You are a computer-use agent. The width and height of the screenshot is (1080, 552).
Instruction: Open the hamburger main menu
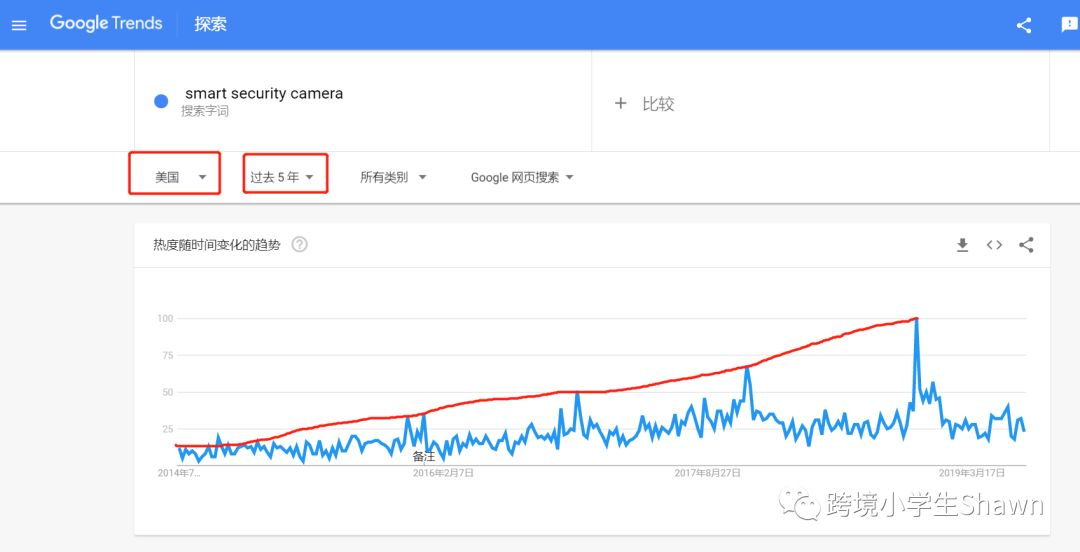tap(19, 25)
